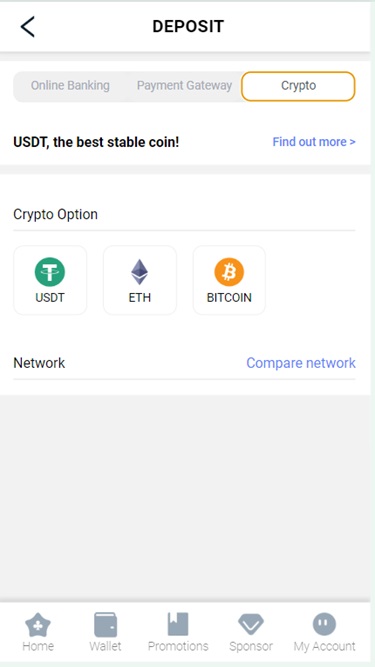Screen dimensions: 375x667
Task: Open the Payment Gateway tab
Action: tap(185, 86)
